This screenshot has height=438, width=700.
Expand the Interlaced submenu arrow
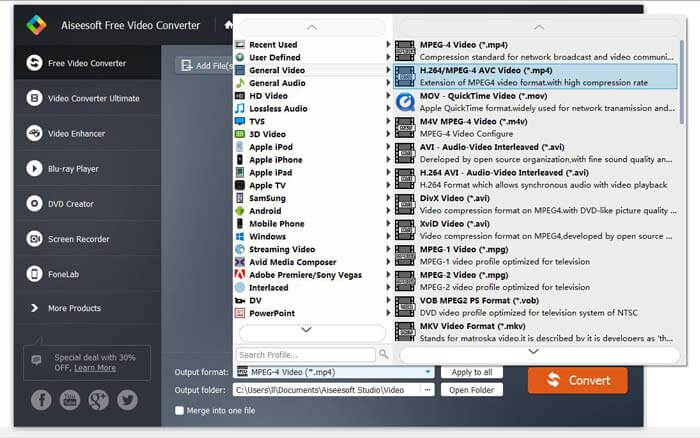coord(388,288)
